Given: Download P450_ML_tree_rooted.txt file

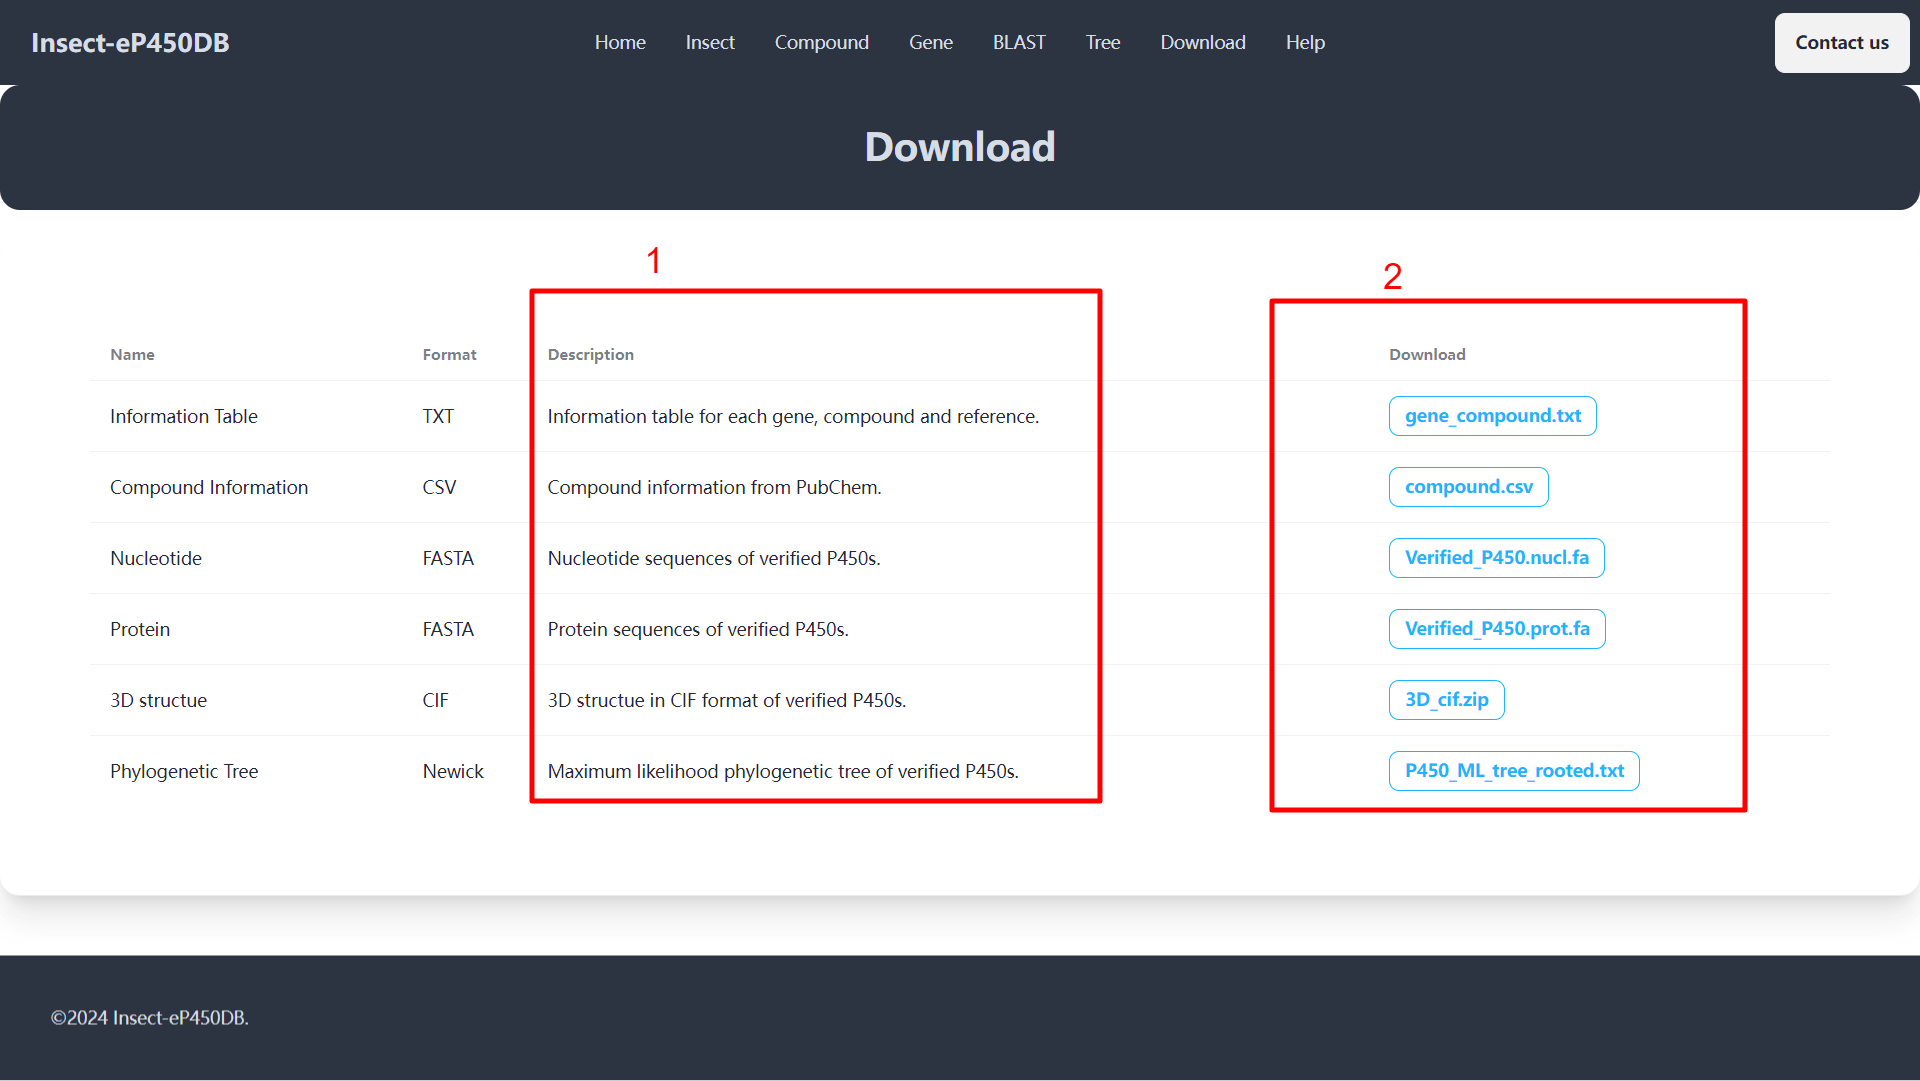Looking at the screenshot, I should (x=1514, y=771).
